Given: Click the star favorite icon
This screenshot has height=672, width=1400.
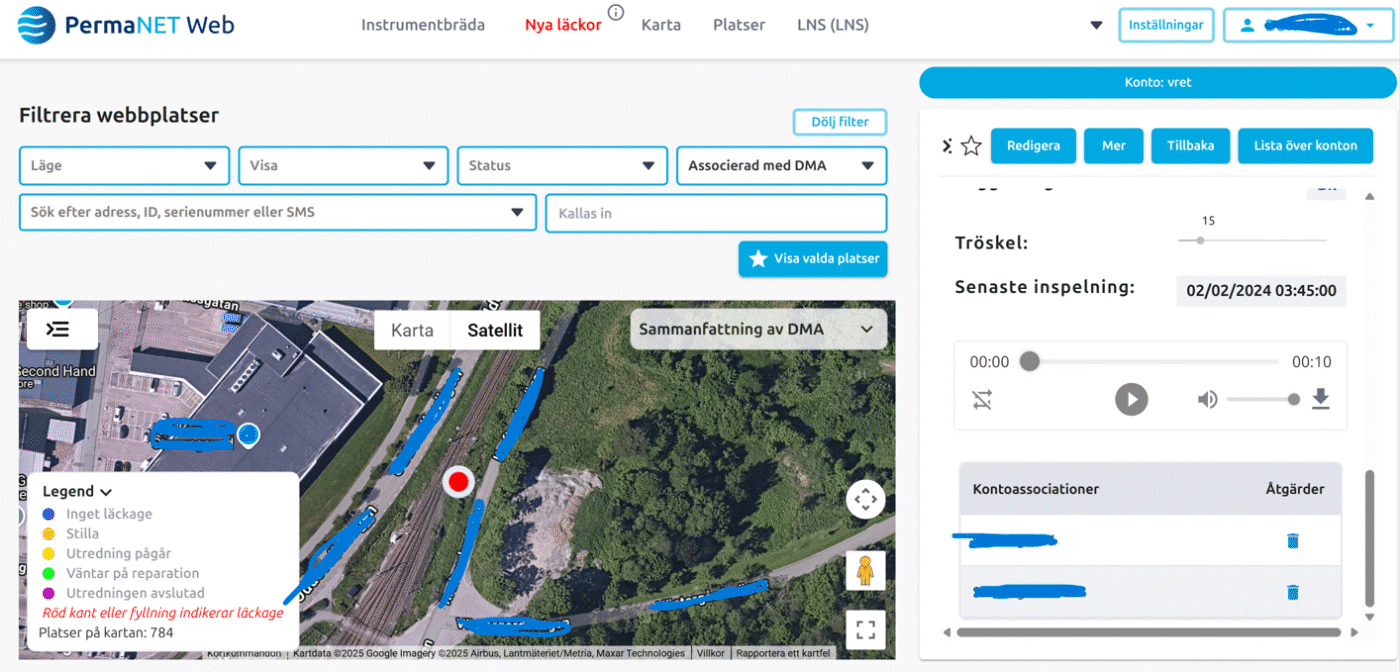Looking at the screenshot, I should pos(971,146).
